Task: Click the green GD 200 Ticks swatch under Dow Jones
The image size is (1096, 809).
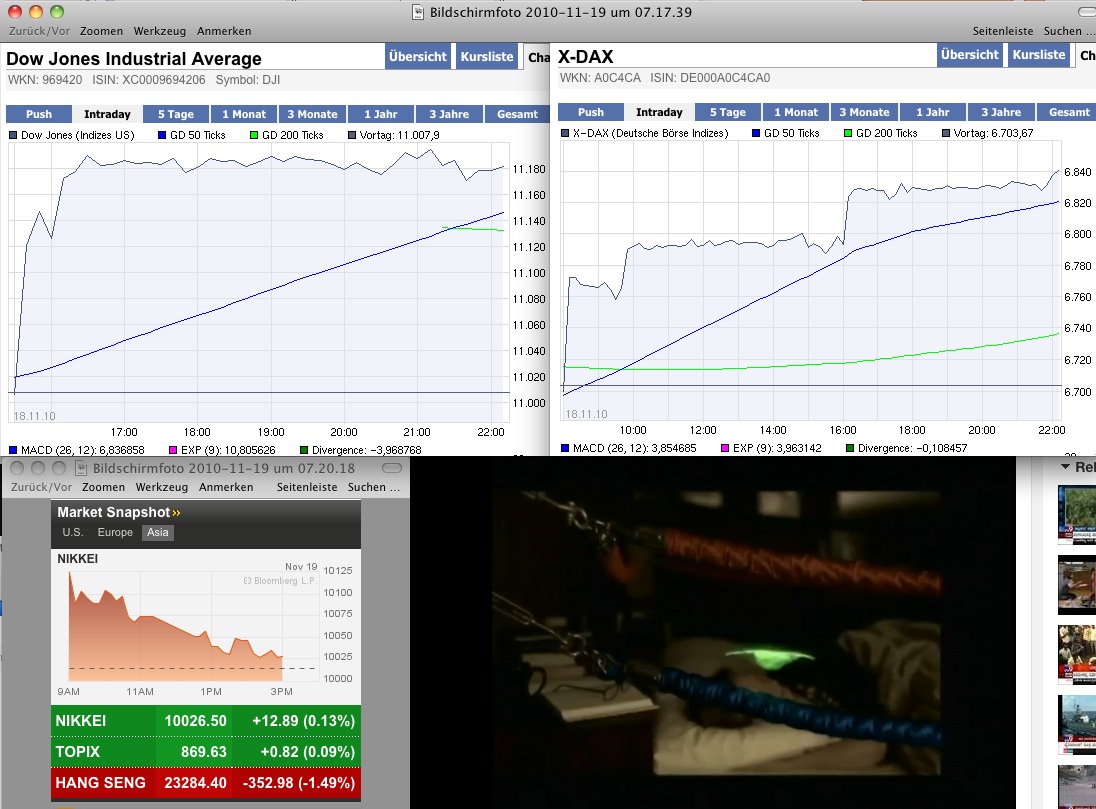Action: click(x=254, y=135)
